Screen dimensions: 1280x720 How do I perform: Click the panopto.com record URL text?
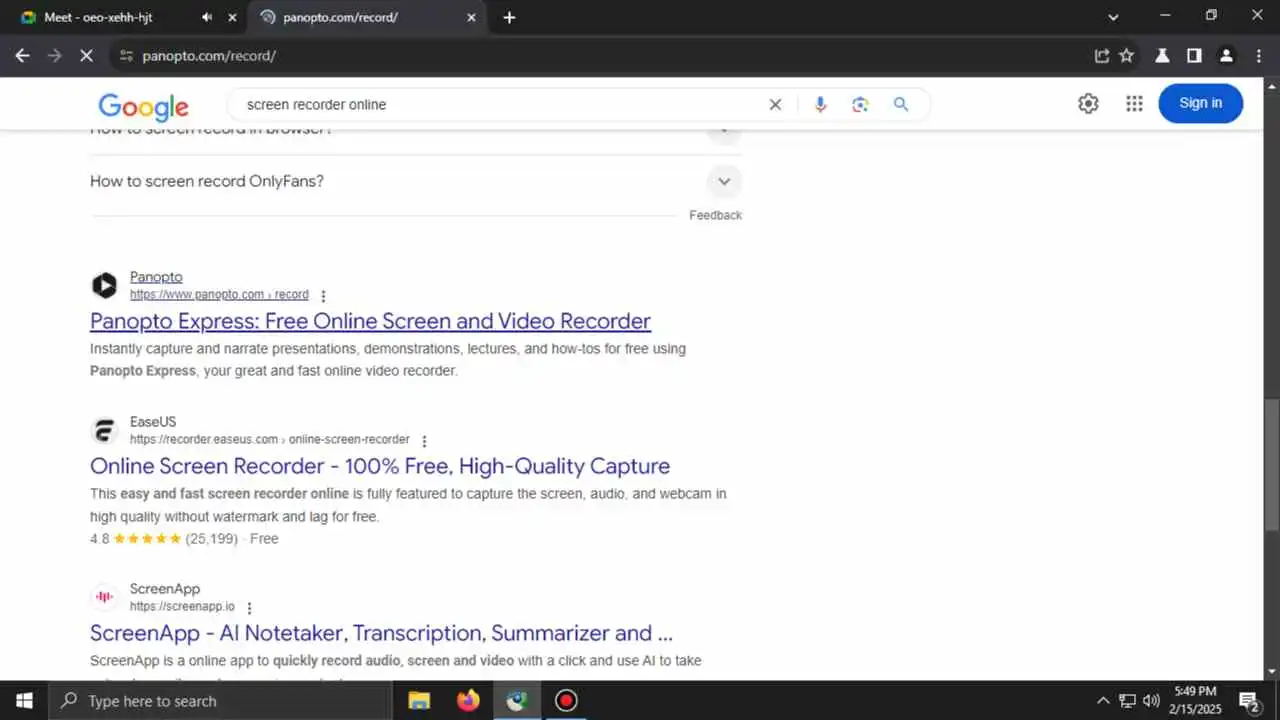[219, 295]
